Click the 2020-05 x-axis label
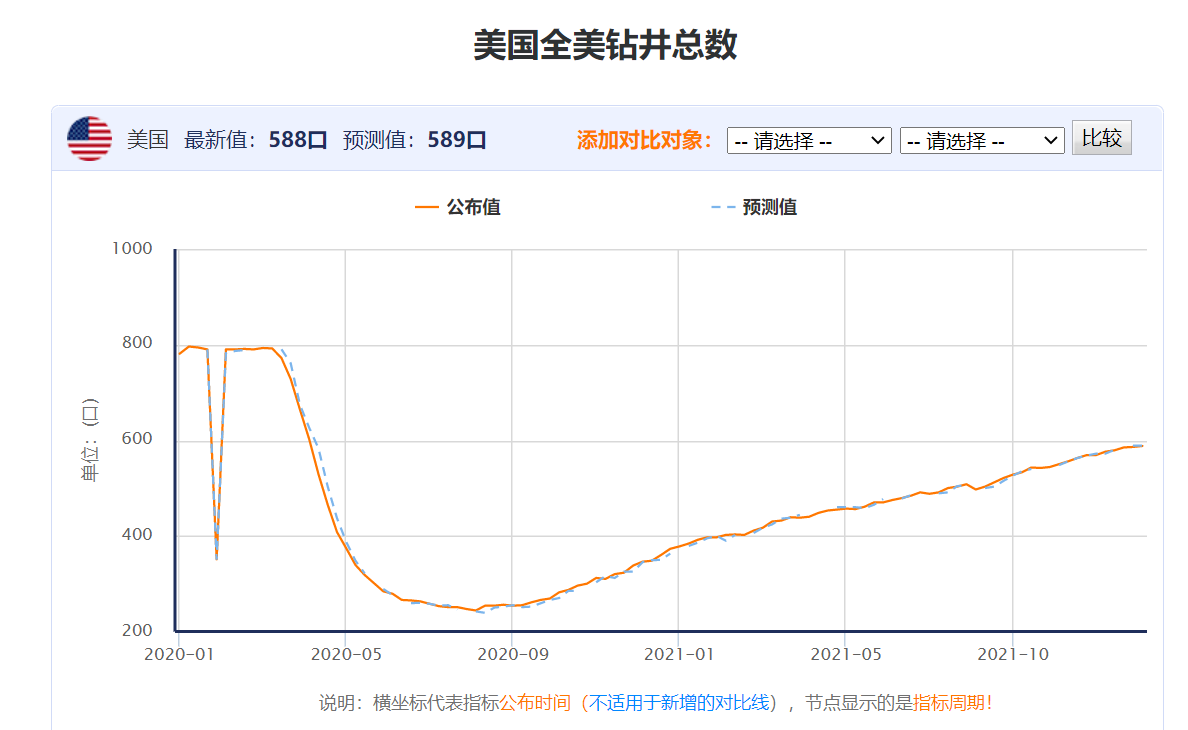Screen dimensions: 1188x730 [x=345, y=654]
